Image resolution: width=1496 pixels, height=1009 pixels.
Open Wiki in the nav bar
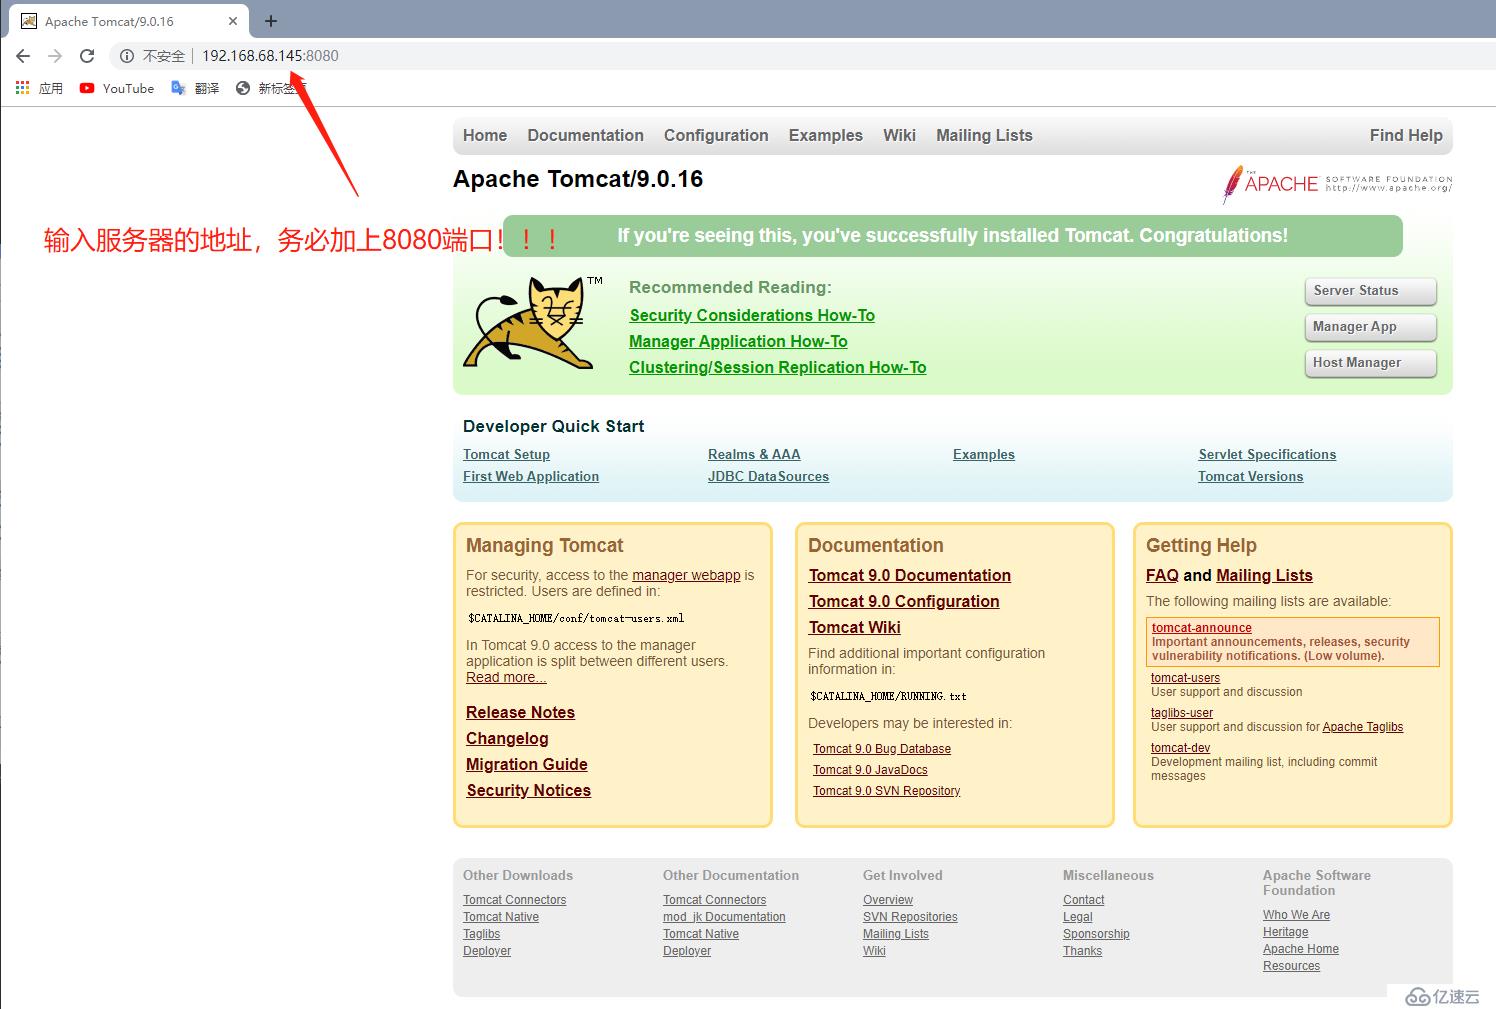[899, 135]
